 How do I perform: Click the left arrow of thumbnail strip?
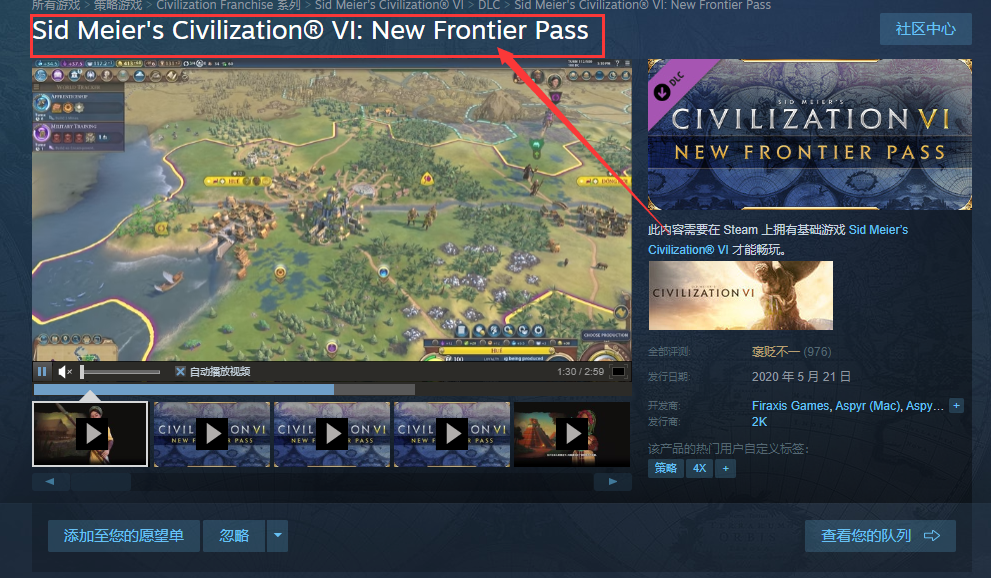pyautogui.click(x=50, y=481)
